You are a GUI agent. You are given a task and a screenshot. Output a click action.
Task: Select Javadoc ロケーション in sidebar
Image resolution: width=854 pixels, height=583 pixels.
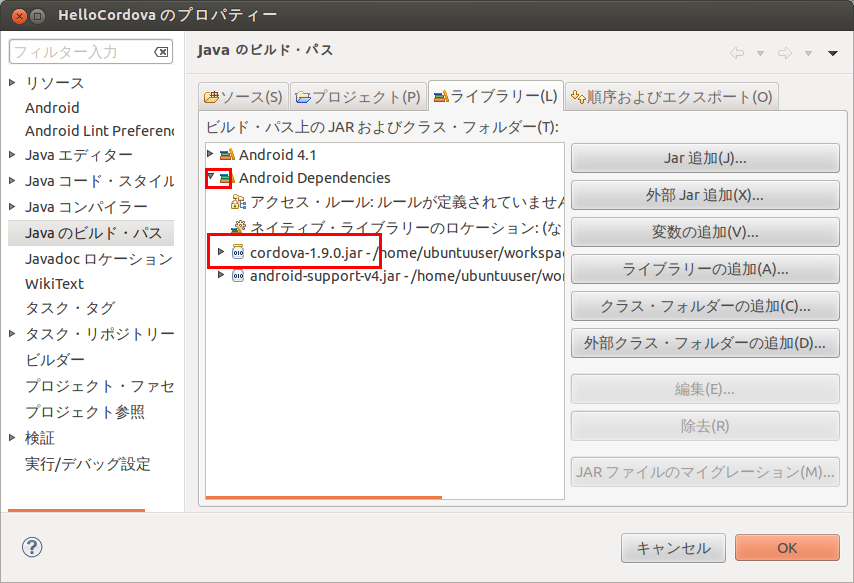click(x=99, y=259)
